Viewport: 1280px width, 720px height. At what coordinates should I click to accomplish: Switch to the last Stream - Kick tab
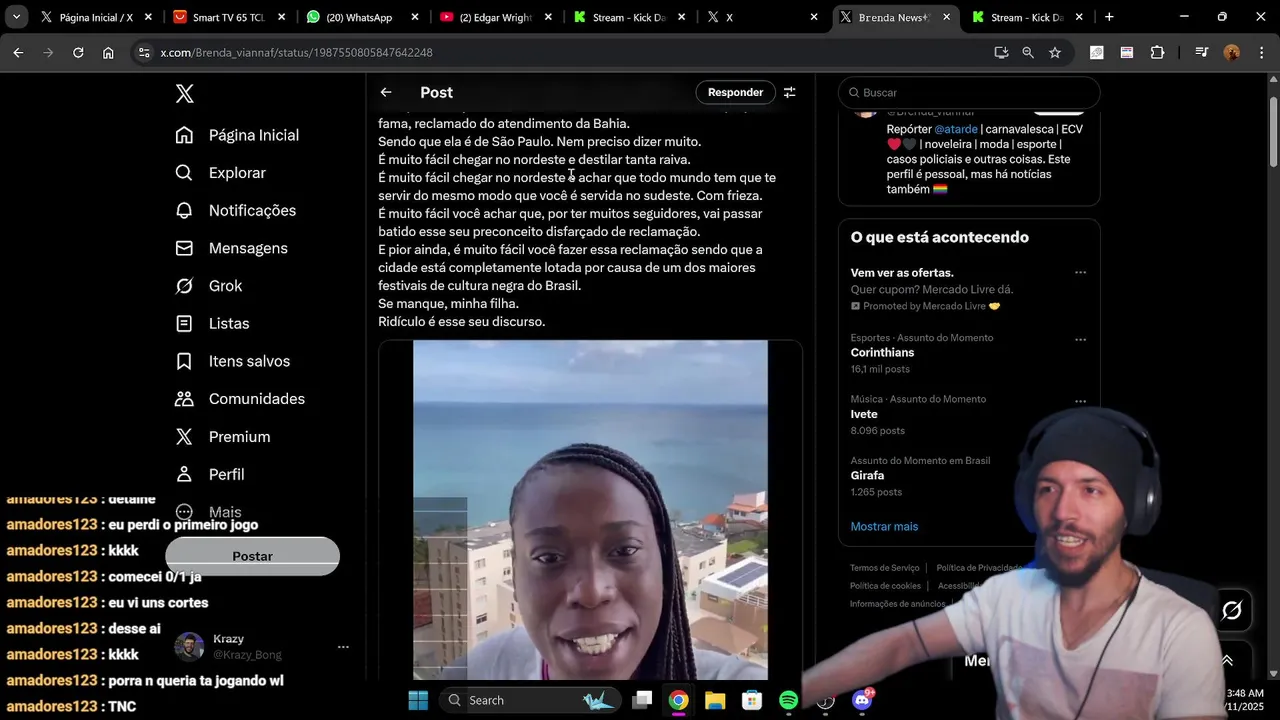[x=1025, y=17]
